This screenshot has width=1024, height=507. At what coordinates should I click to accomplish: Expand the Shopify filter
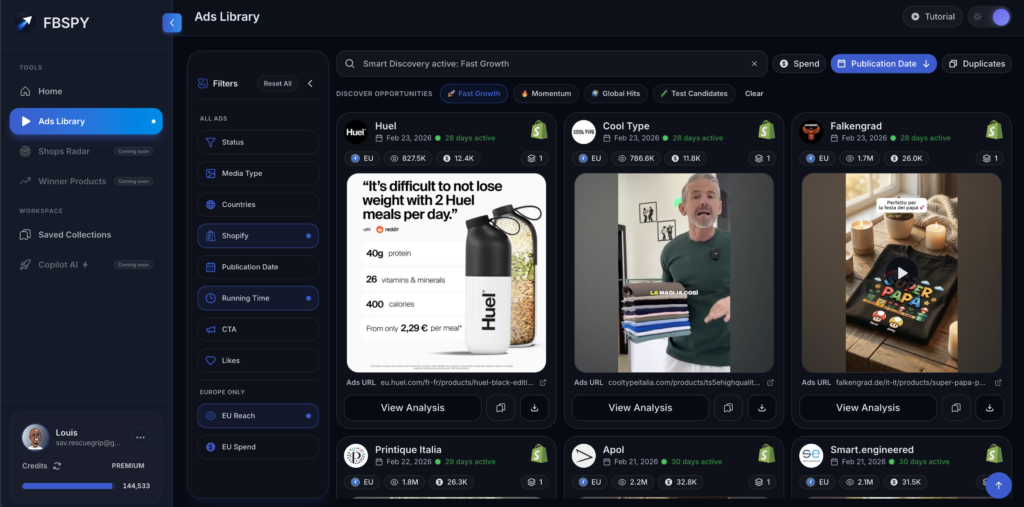pos(258,236)
